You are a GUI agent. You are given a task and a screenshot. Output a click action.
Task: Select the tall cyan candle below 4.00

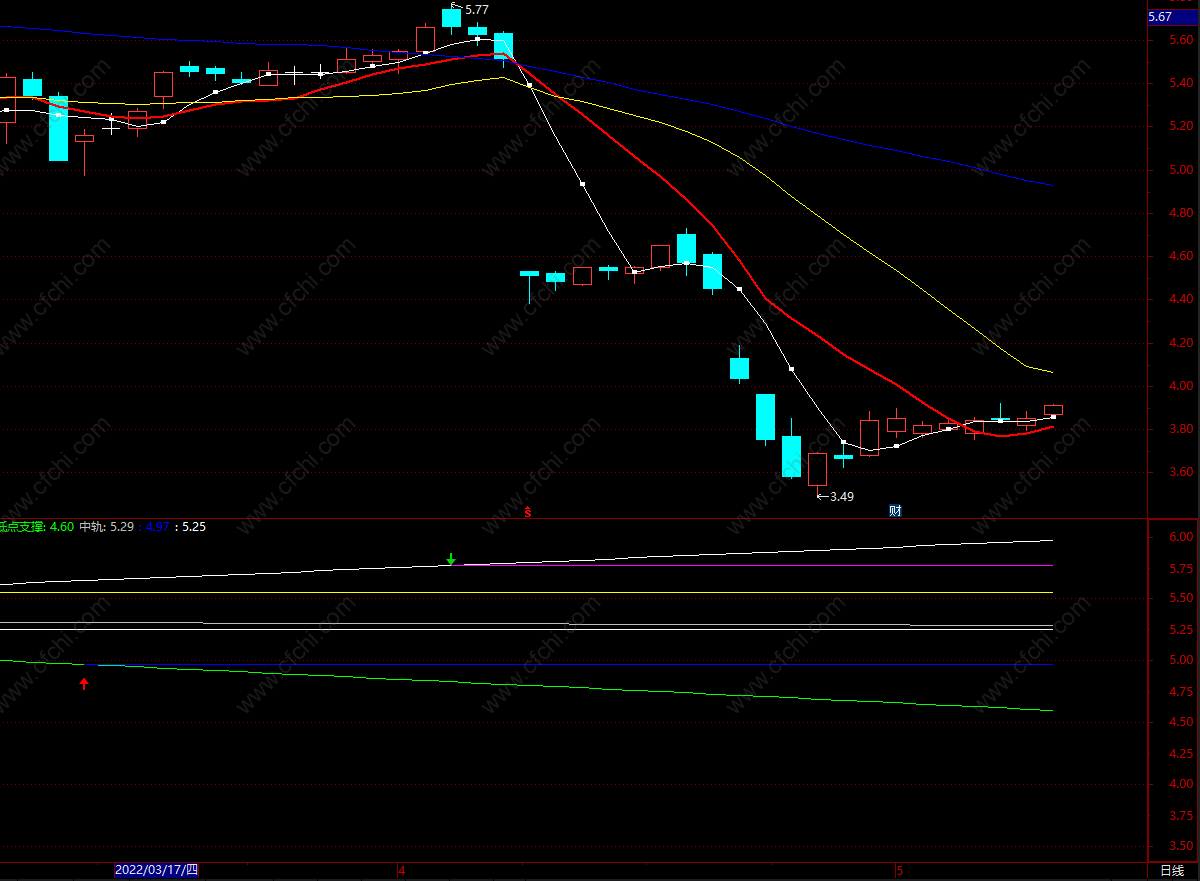tap(765, 417)
